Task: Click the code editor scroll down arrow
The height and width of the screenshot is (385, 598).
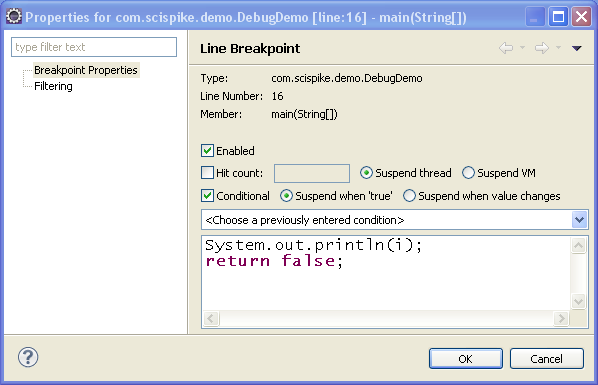Action: coord(578,301)
